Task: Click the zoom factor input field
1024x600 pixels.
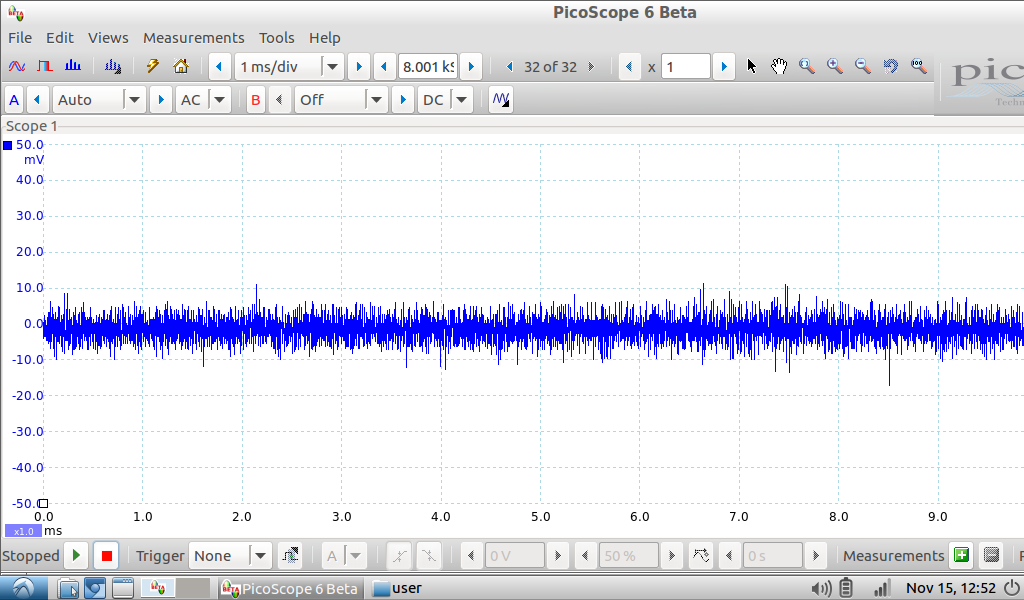Action: tap(686, 67)
